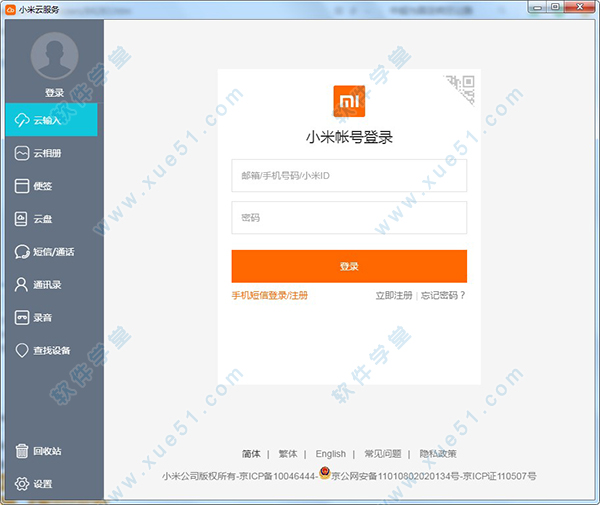The width and height of the screenshot is (600, 505).
Task: Focus the 密码 password field
Action: tap(349, 218)
